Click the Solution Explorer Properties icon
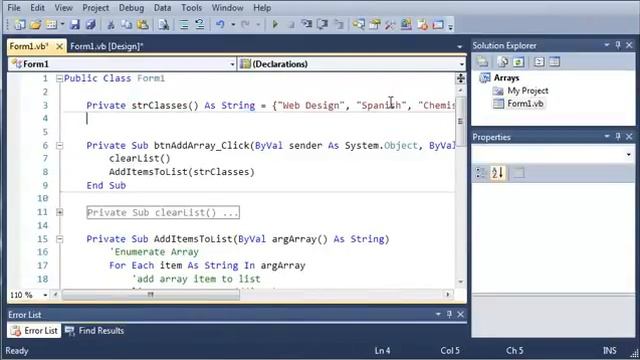The image size is (640, 360). coord(482,62)
